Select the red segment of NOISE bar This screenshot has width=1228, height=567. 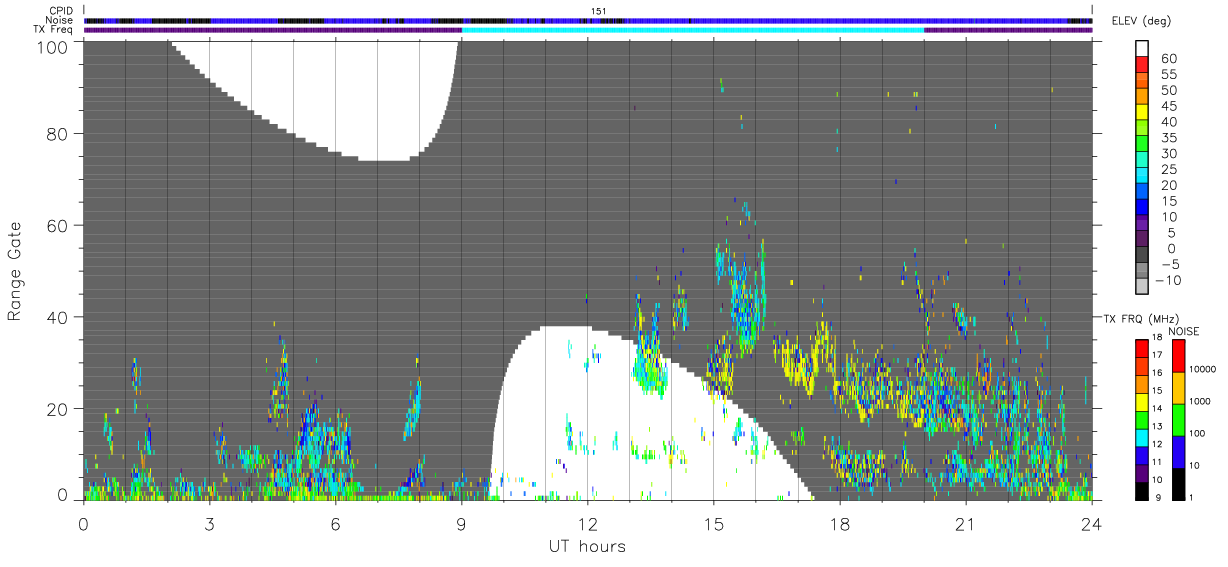[x=1177, y=356]
